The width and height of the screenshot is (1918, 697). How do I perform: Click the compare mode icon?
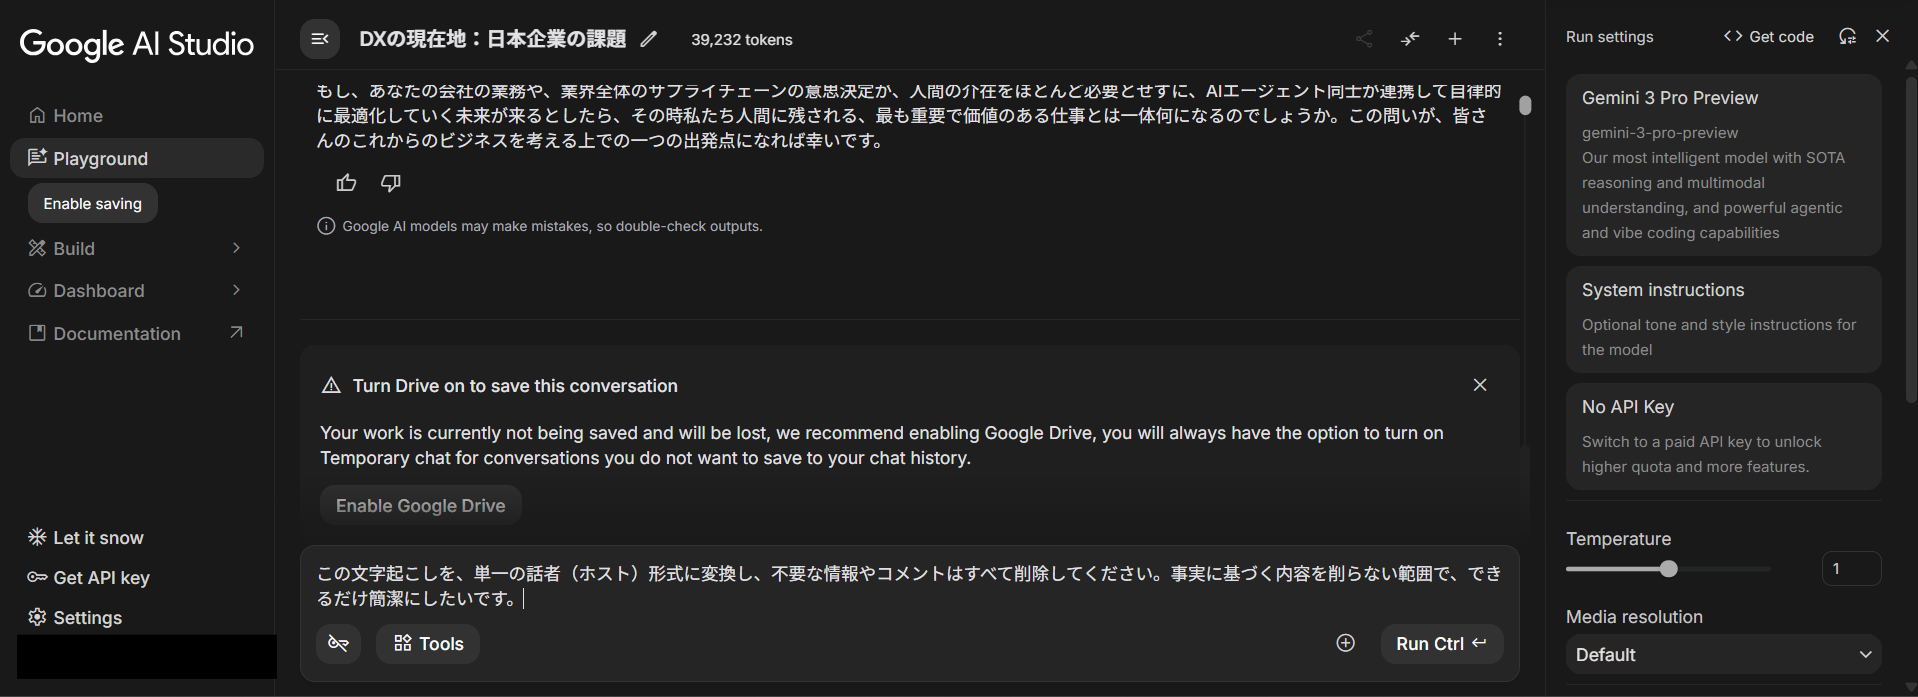coord(1410,39)
